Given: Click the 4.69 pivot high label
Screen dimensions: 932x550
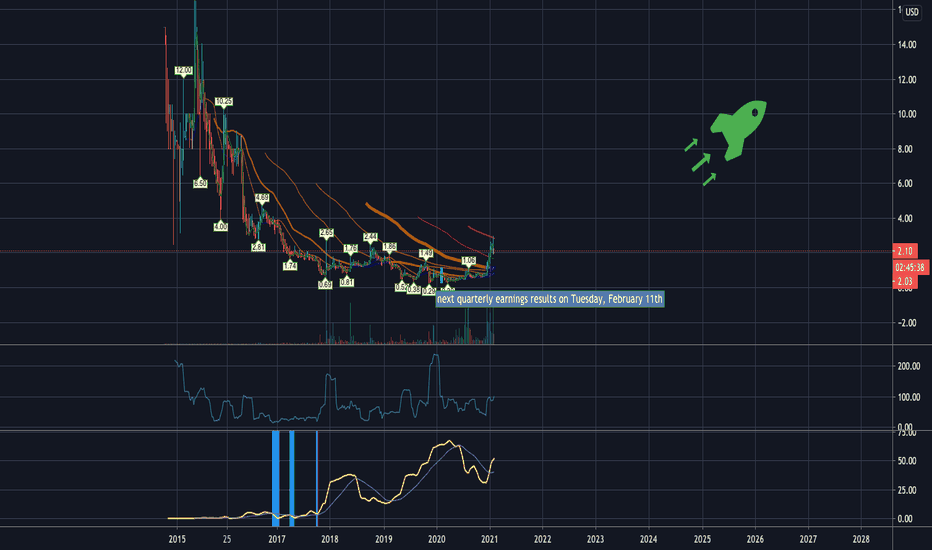Looking at the screenshot, I should [262, 197].
